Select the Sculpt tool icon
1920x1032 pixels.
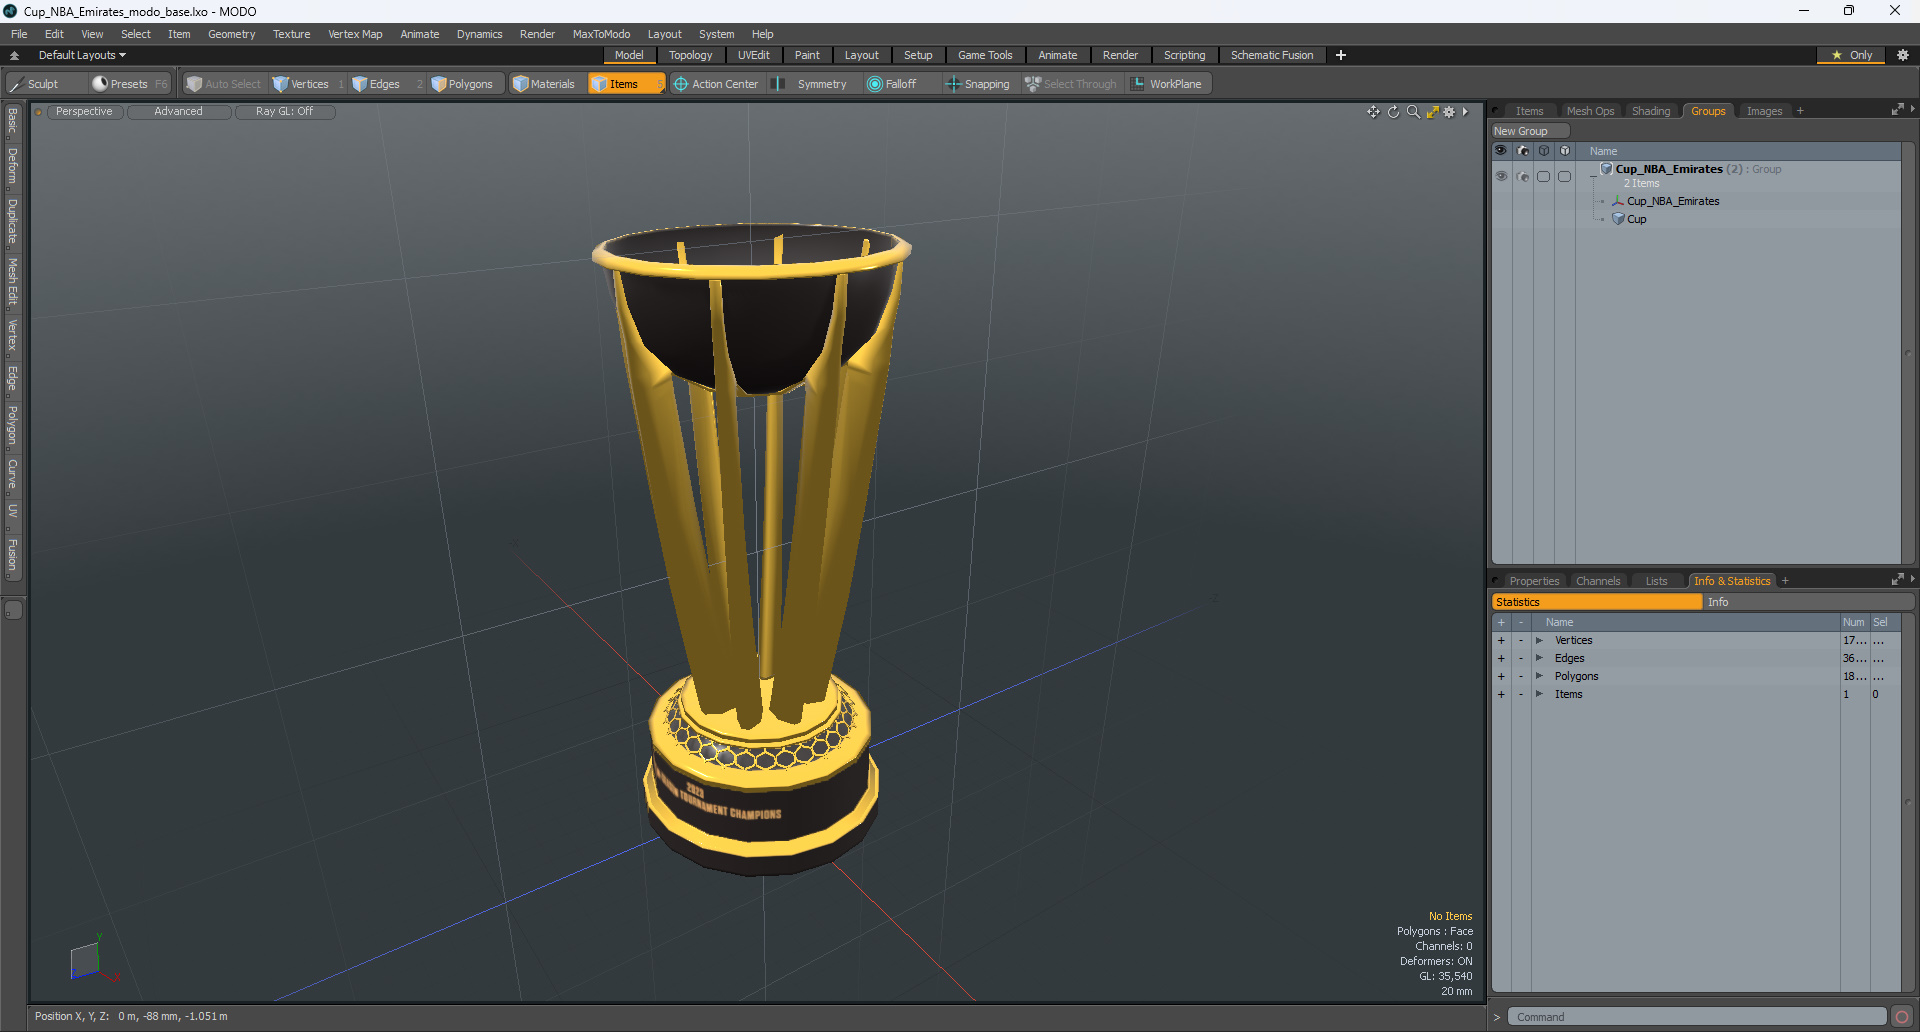tap(17, 84)
